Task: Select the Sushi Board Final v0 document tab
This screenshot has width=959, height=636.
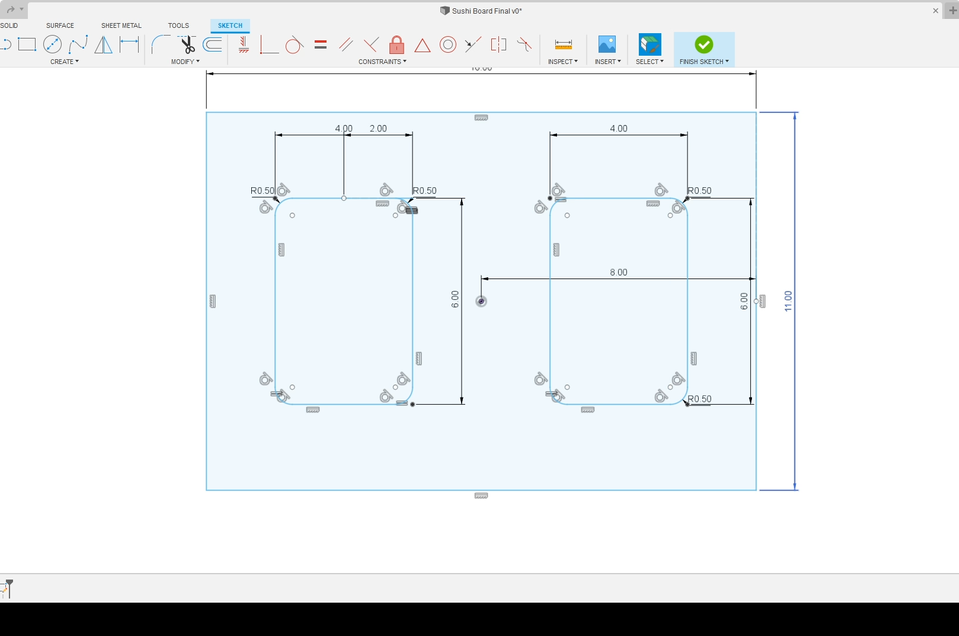Action: (x=481, y=10)
